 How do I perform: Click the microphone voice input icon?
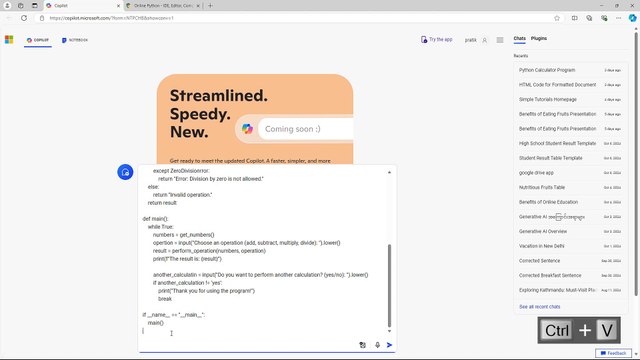pyautogui.click(x=377, y=345)
